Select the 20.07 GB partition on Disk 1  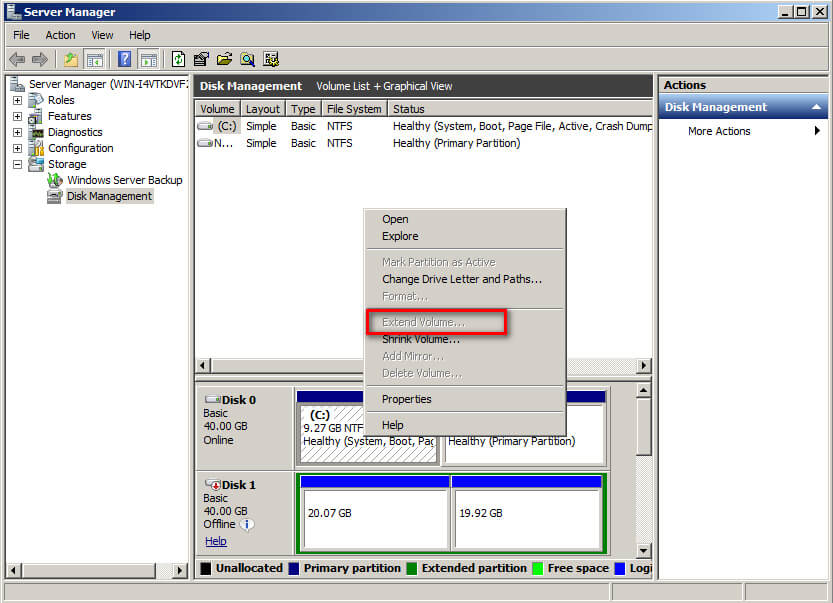tap(375, 513)
